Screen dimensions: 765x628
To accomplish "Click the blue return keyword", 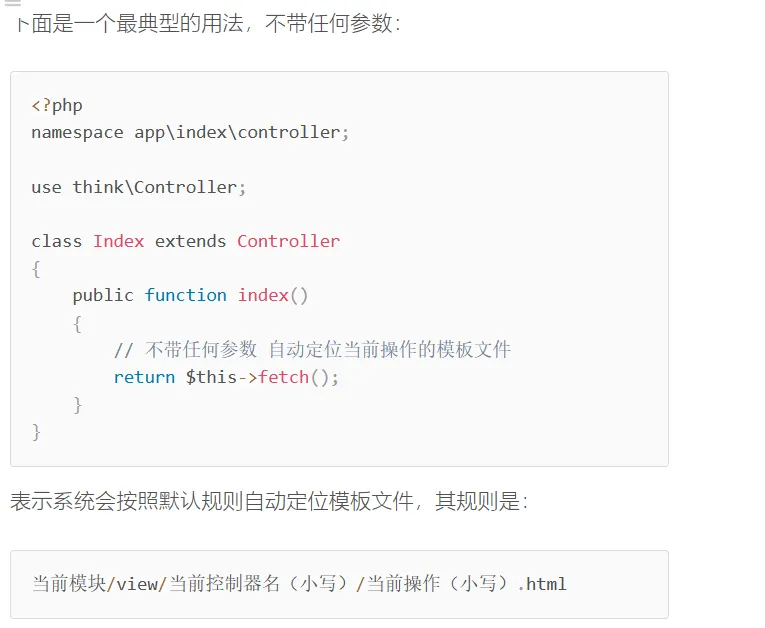I will point(144,377).
